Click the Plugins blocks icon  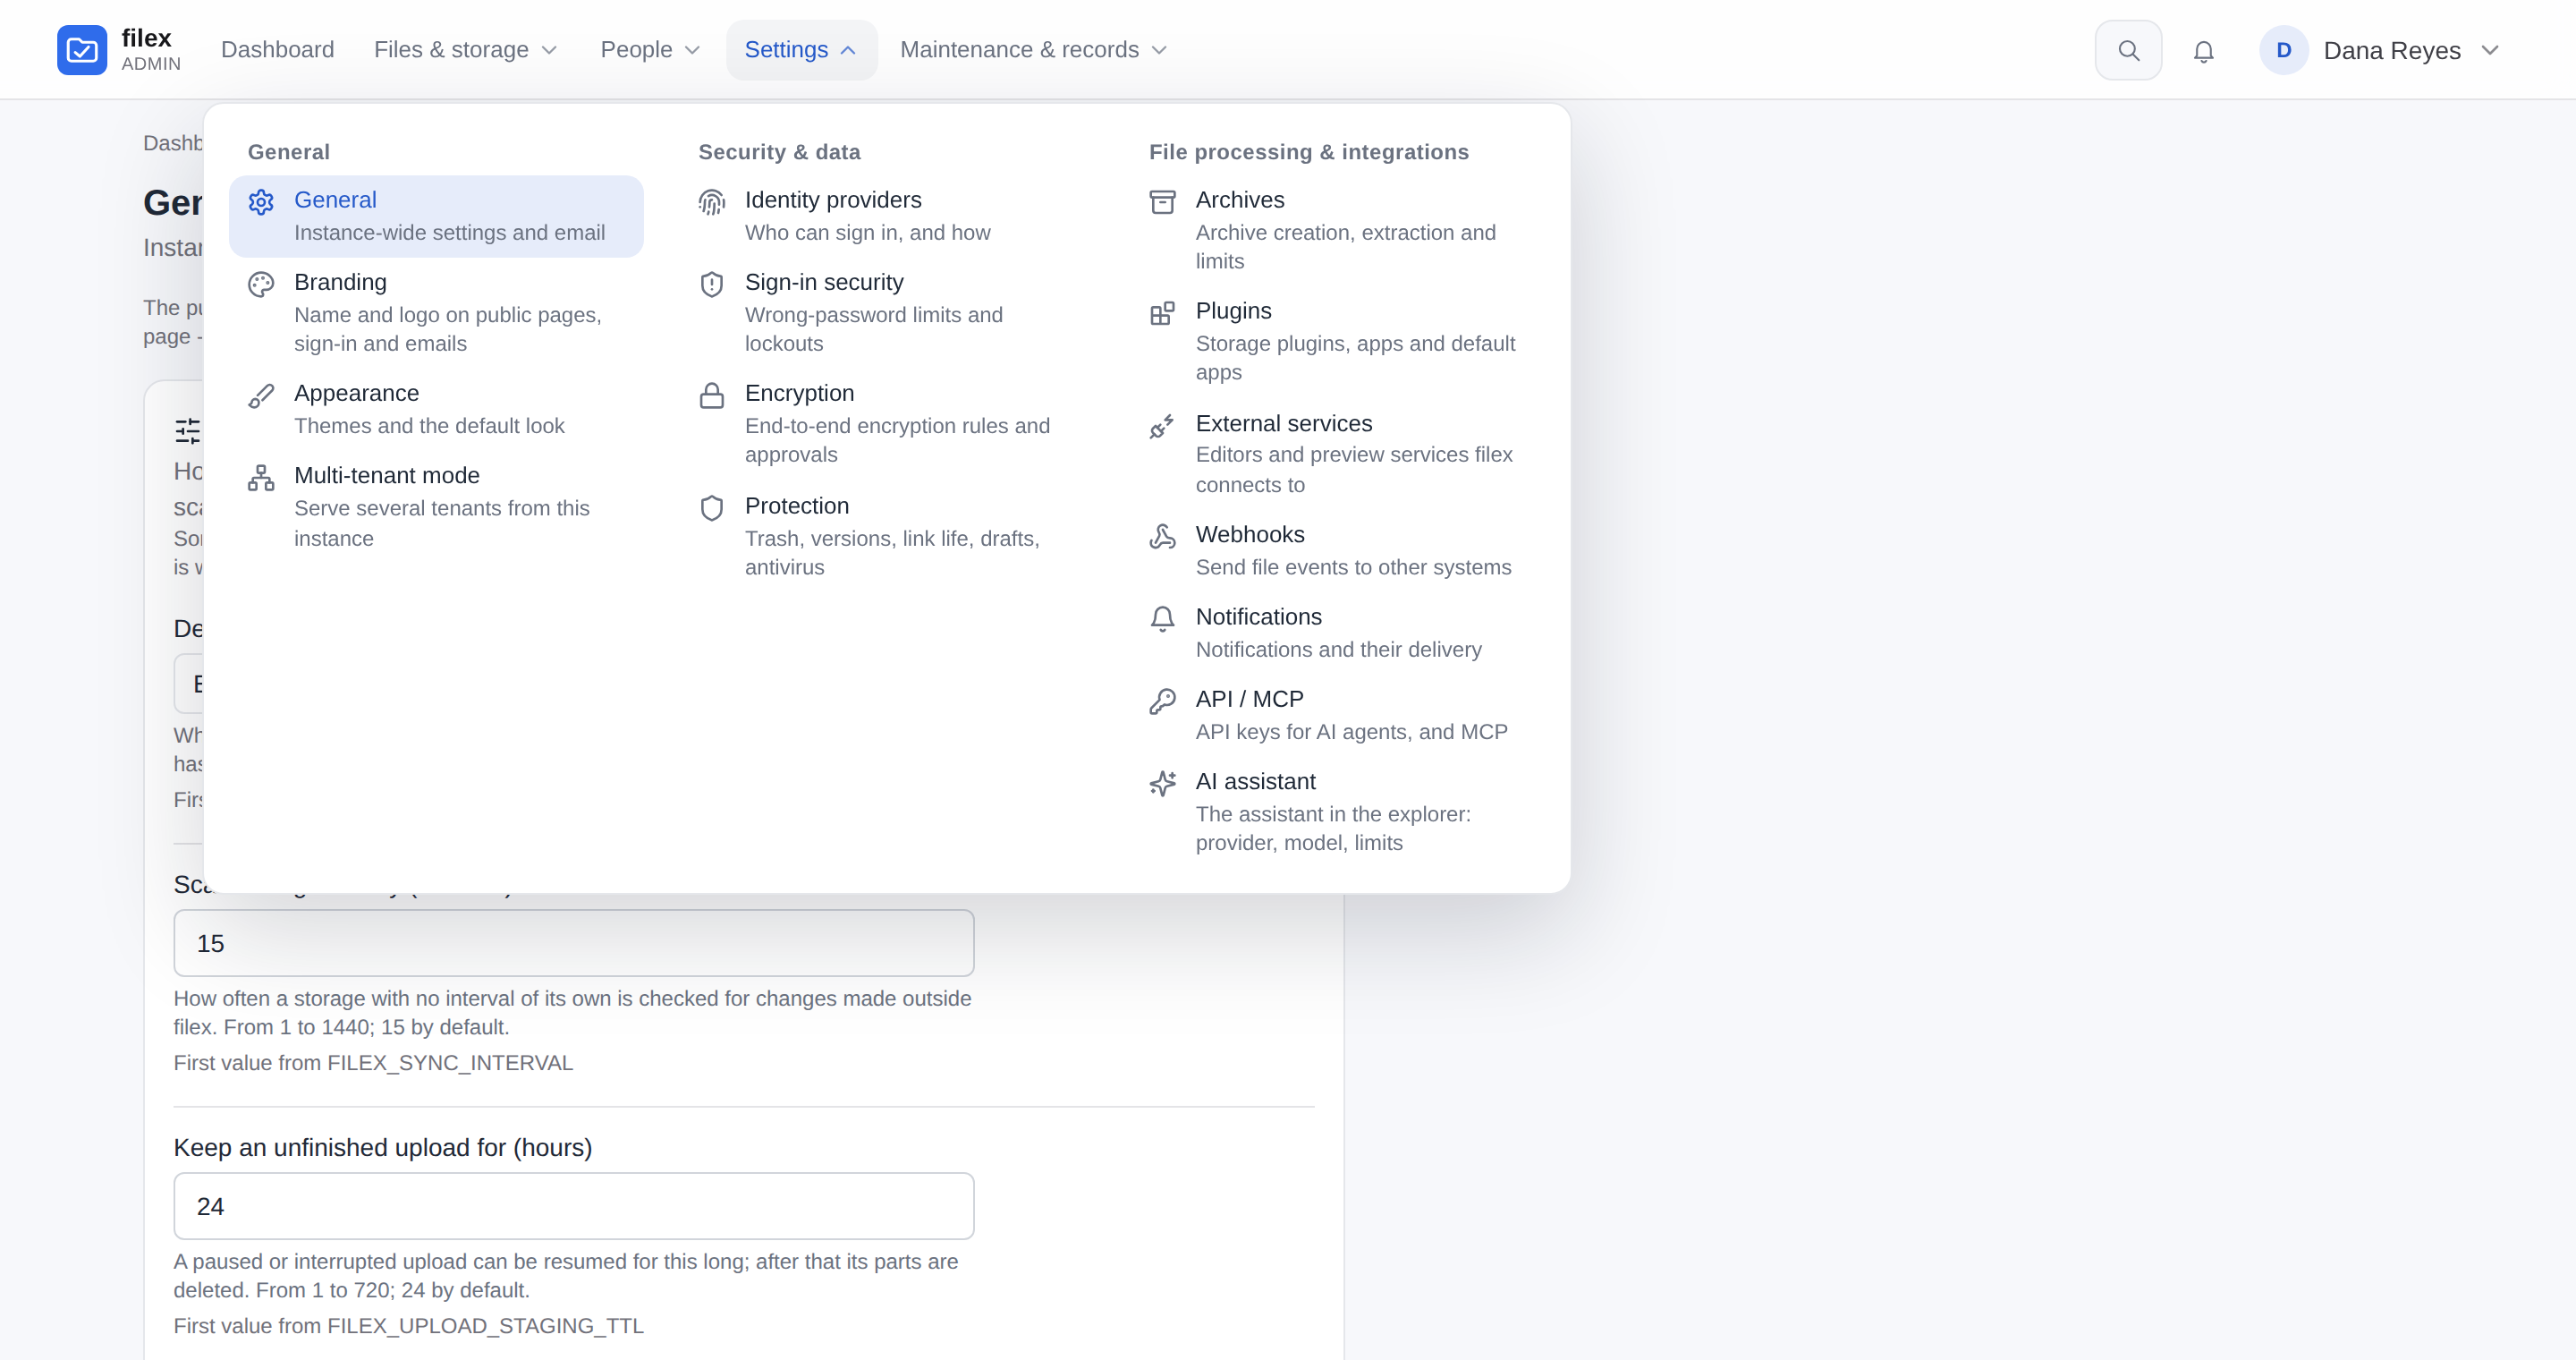1162,314
